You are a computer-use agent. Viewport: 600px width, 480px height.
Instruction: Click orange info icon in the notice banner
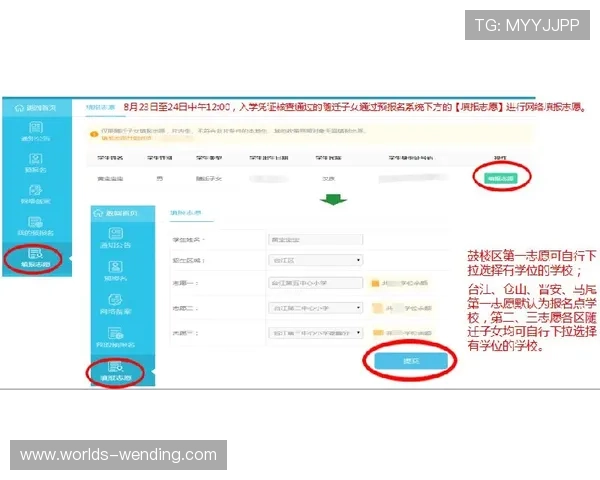94,134
